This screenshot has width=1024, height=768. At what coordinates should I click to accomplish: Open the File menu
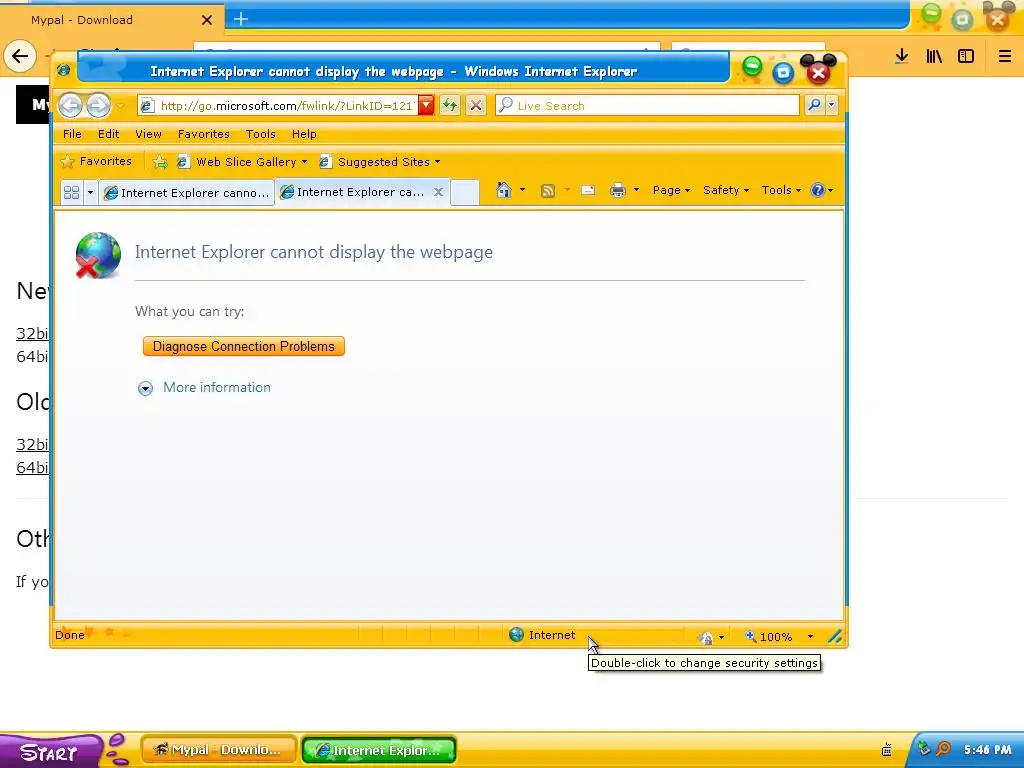point(72,134)
